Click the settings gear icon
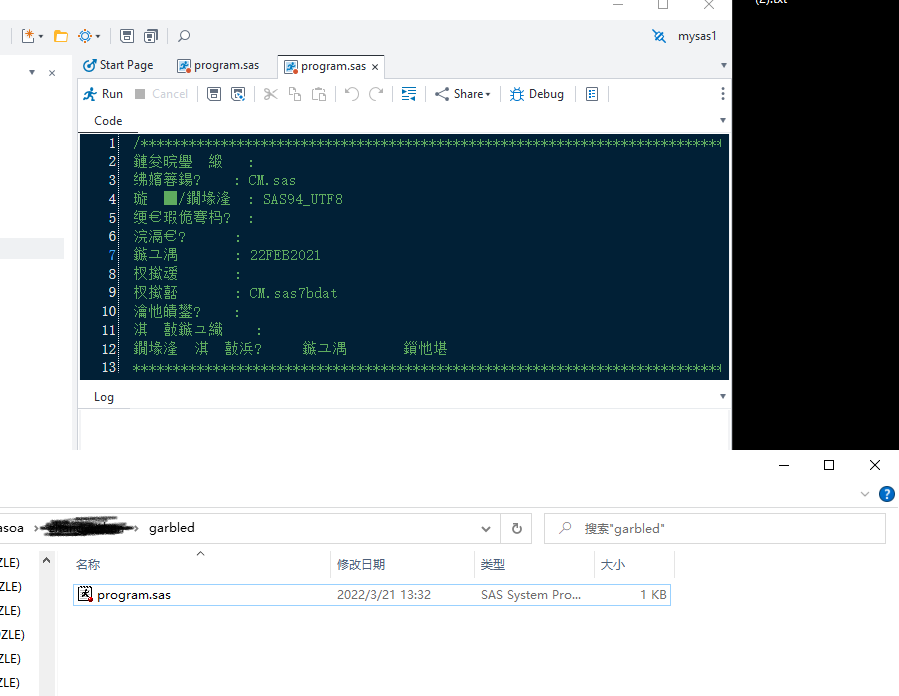Image resolution: width=899 pixels, height=696 pixels. [84, 35]
